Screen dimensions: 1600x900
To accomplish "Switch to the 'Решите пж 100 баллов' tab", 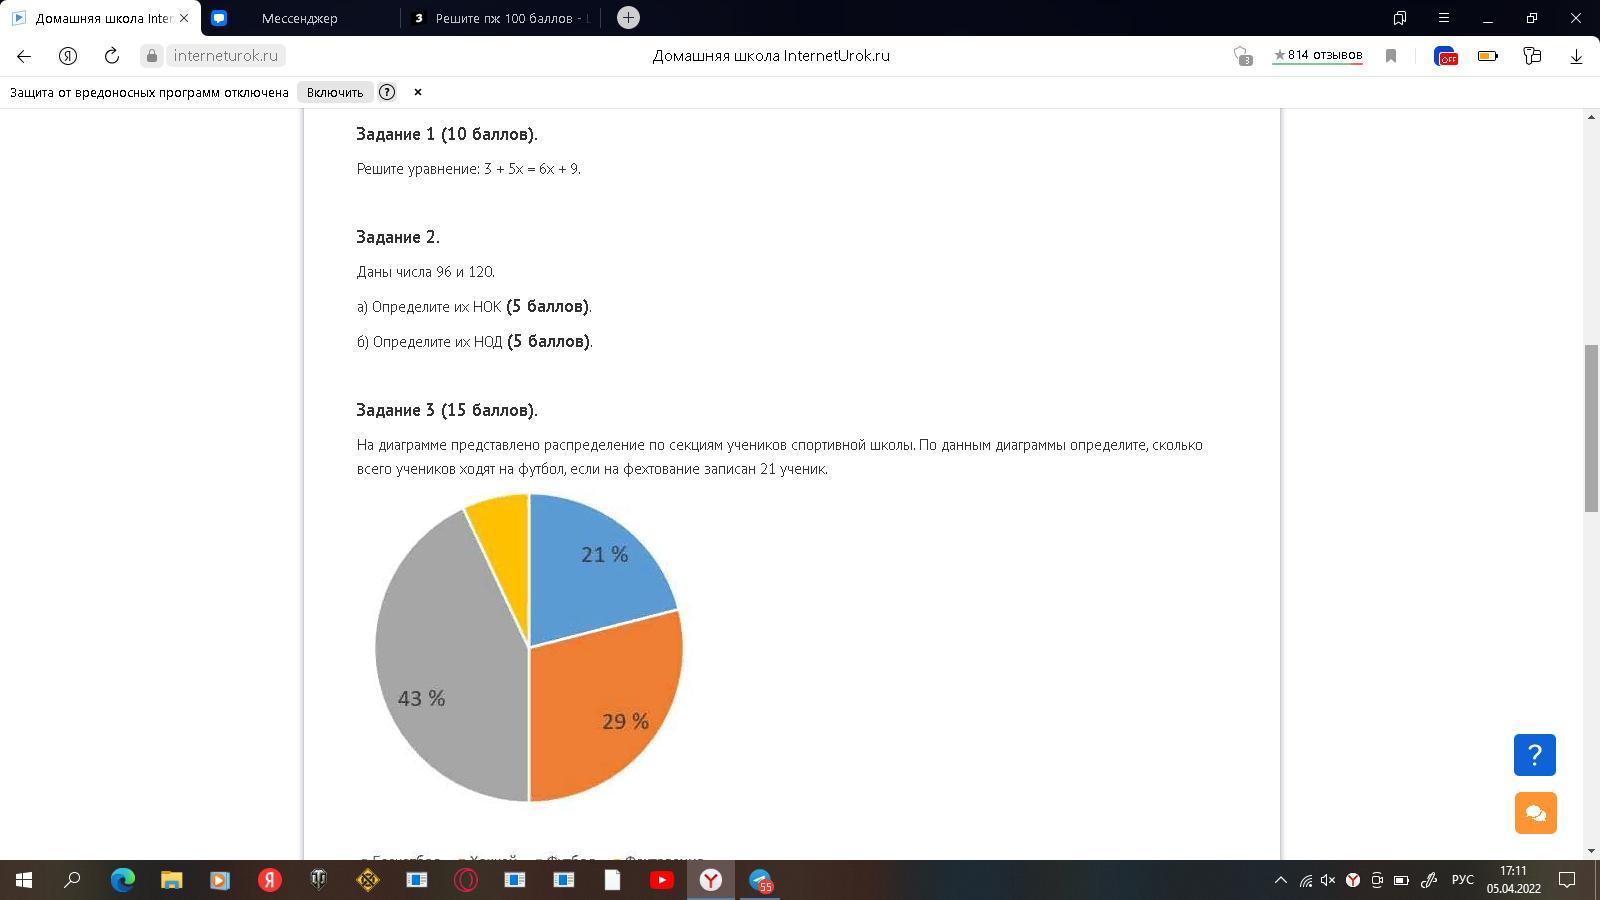I will (505, 18).
